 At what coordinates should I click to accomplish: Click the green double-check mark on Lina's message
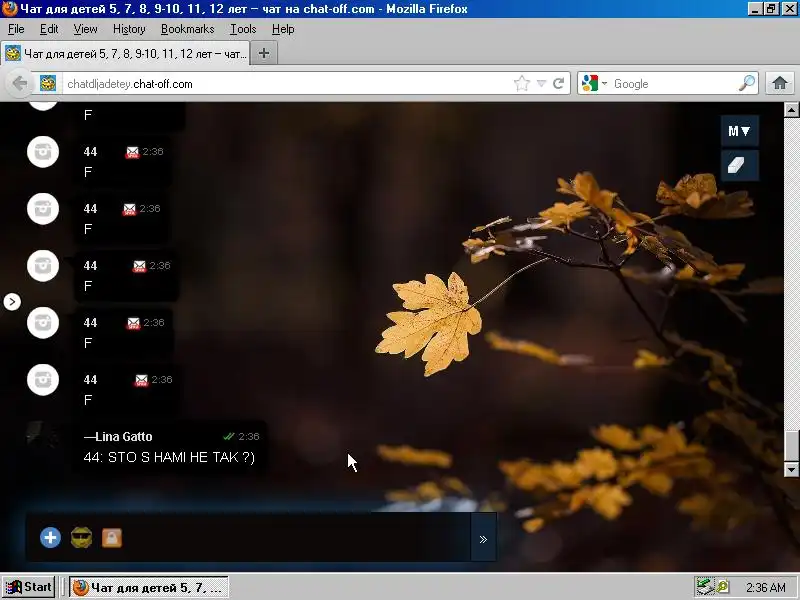click(229, 436)
